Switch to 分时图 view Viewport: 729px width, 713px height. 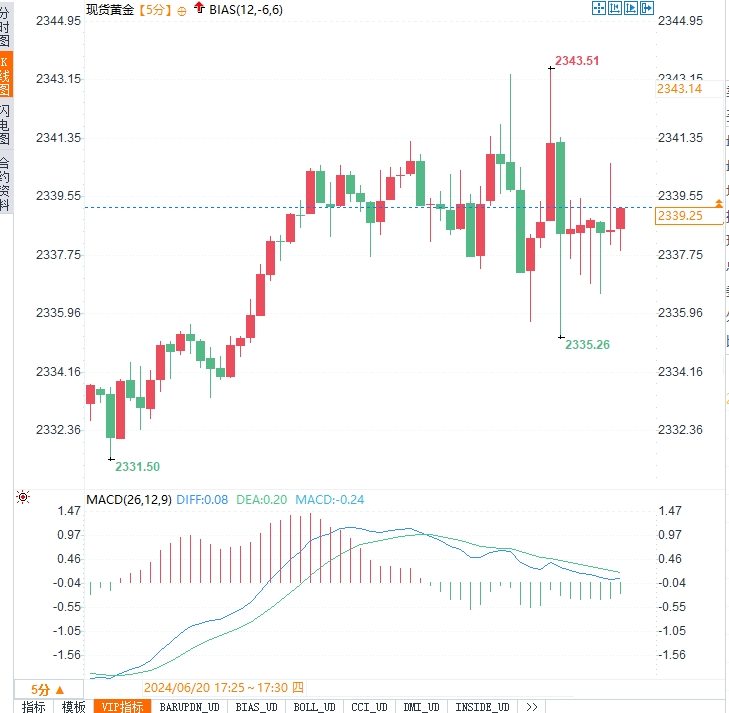pos(5,27)
